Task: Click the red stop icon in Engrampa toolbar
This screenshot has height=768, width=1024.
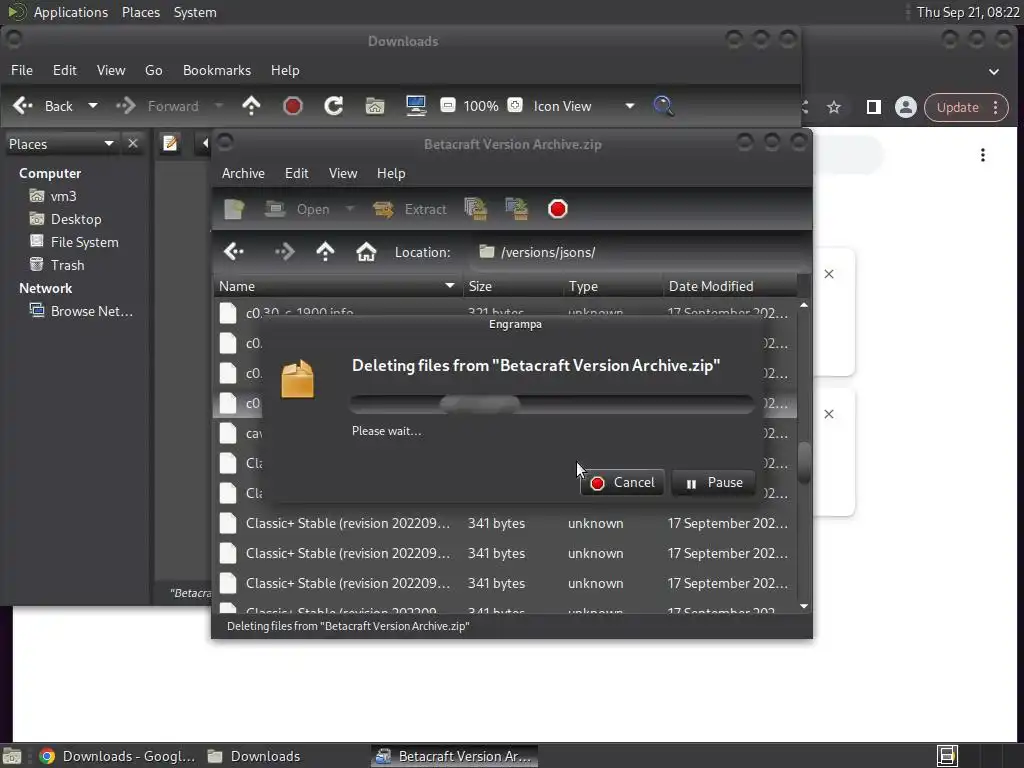Action: (558, 209)
